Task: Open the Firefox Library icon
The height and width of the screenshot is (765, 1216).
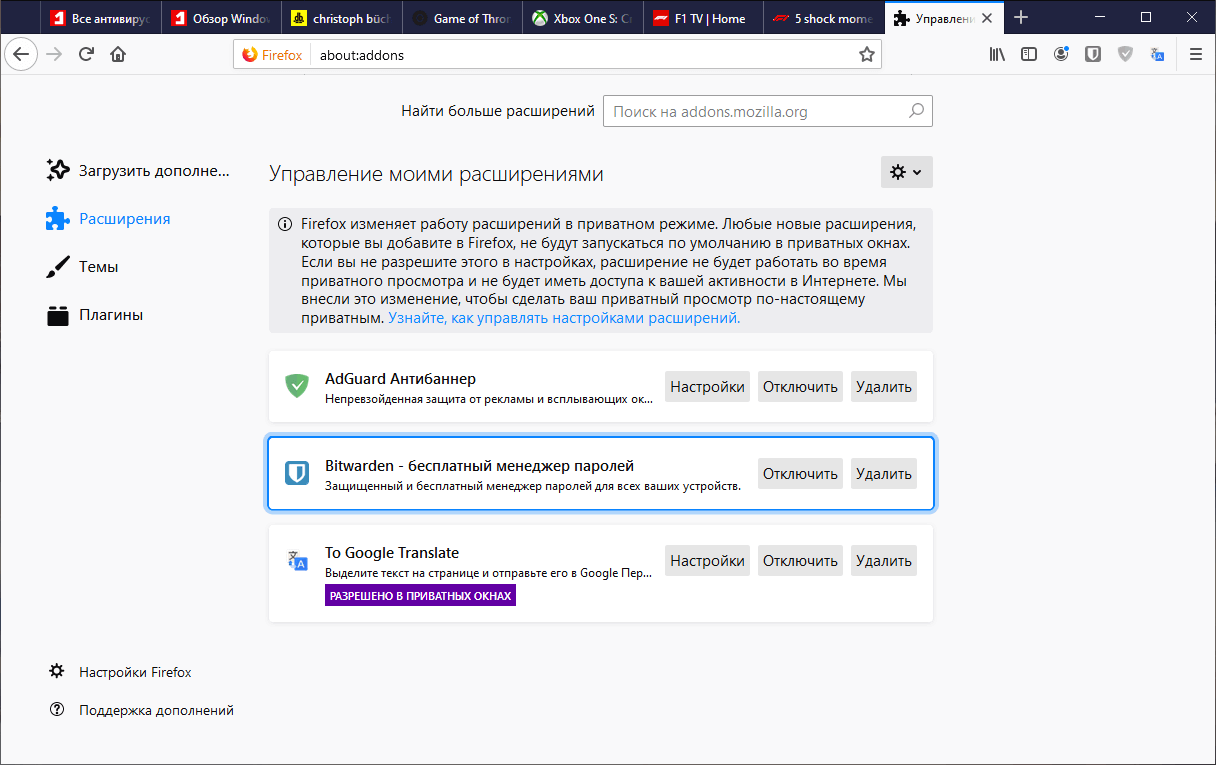Action: (x=996, y=54)
